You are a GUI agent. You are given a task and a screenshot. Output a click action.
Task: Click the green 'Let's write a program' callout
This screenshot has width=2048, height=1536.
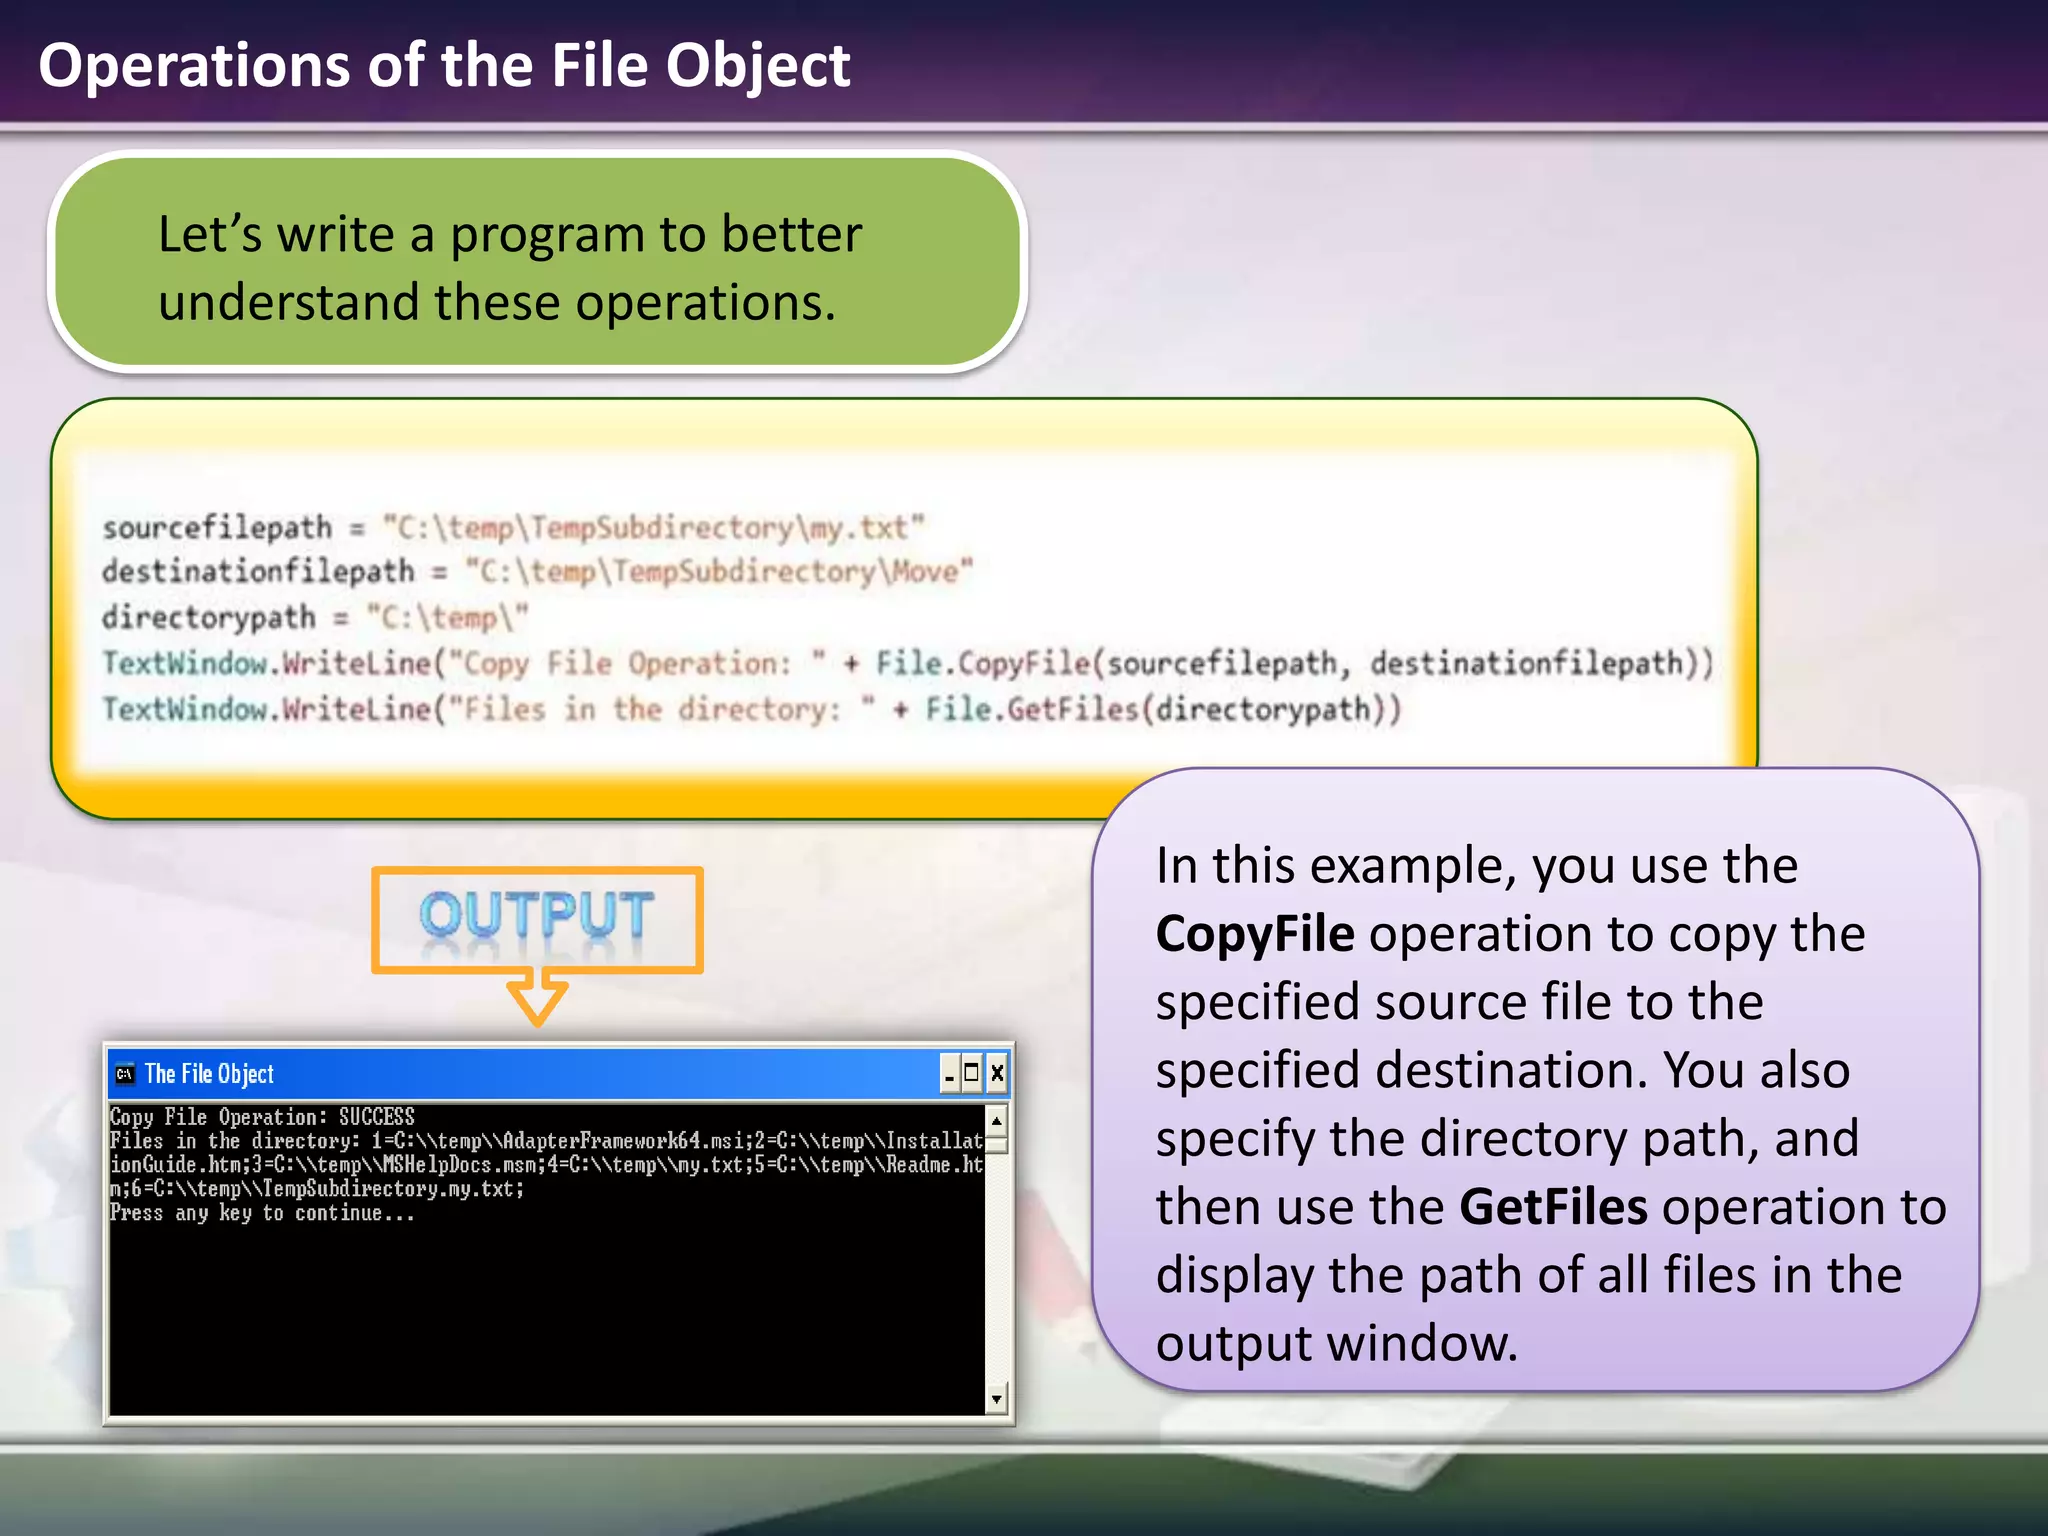(538, 262)
